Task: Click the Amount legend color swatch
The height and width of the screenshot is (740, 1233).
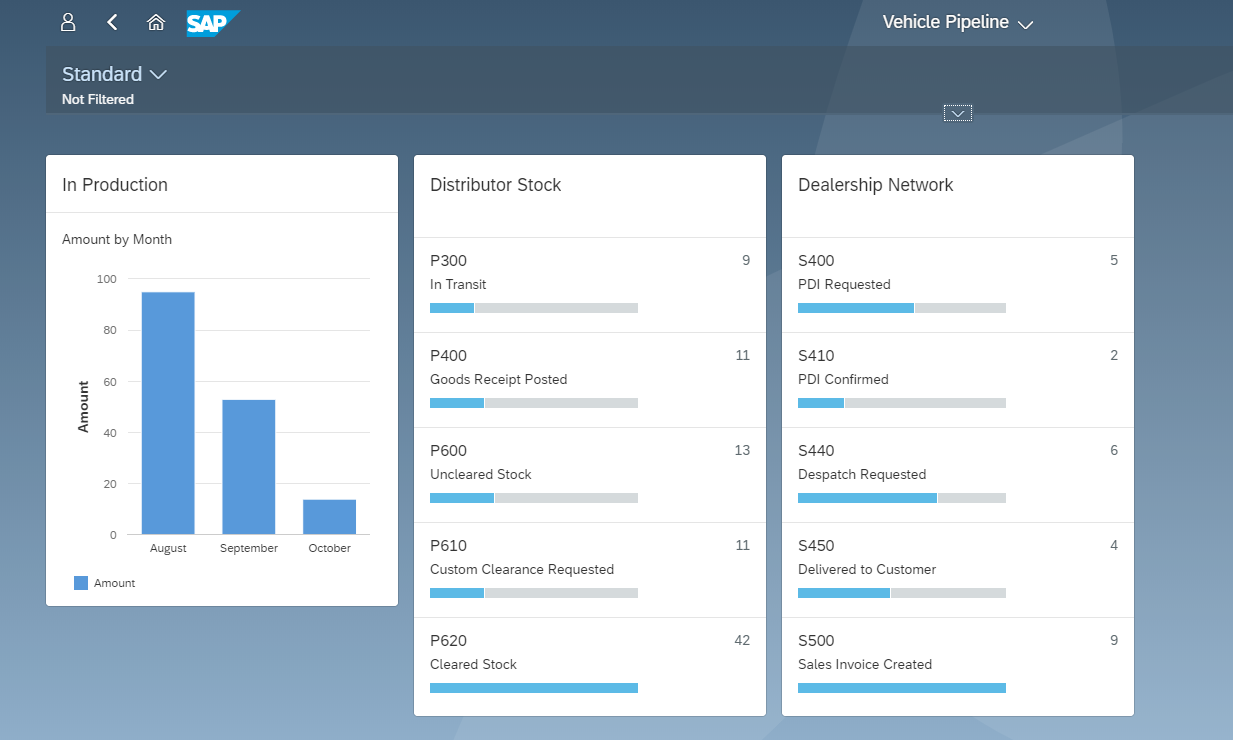Action: [x=81, y=583]
